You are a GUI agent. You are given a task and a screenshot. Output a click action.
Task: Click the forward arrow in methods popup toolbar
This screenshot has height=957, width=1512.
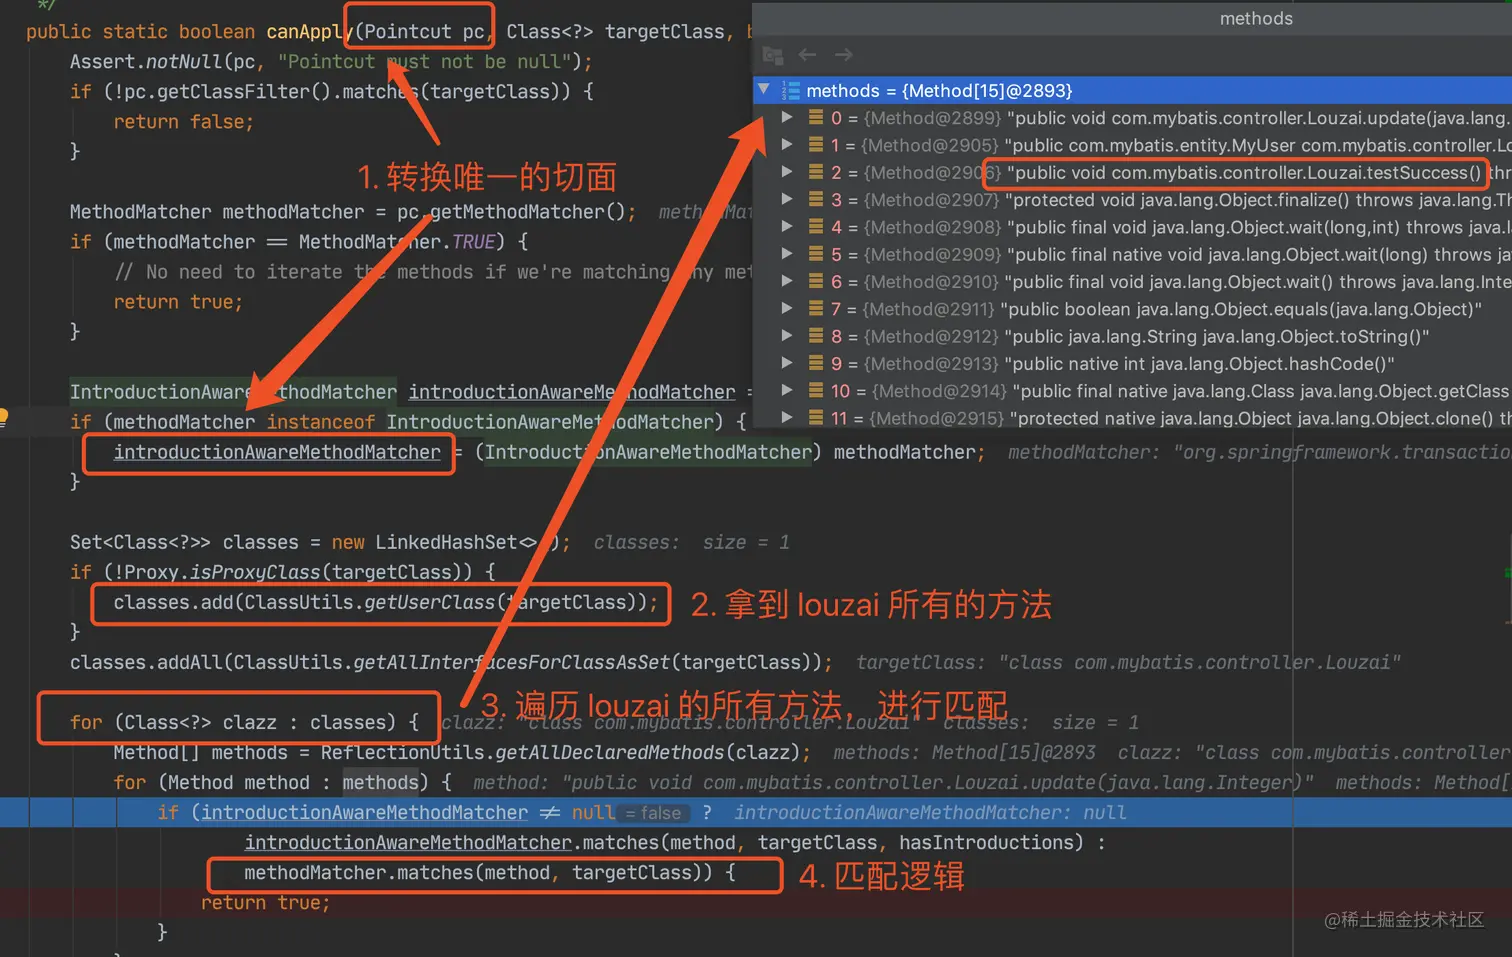click(844, 55)
